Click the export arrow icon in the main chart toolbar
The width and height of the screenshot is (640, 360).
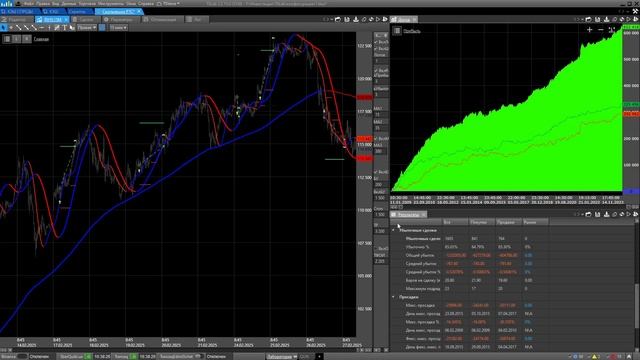[356, 19]
